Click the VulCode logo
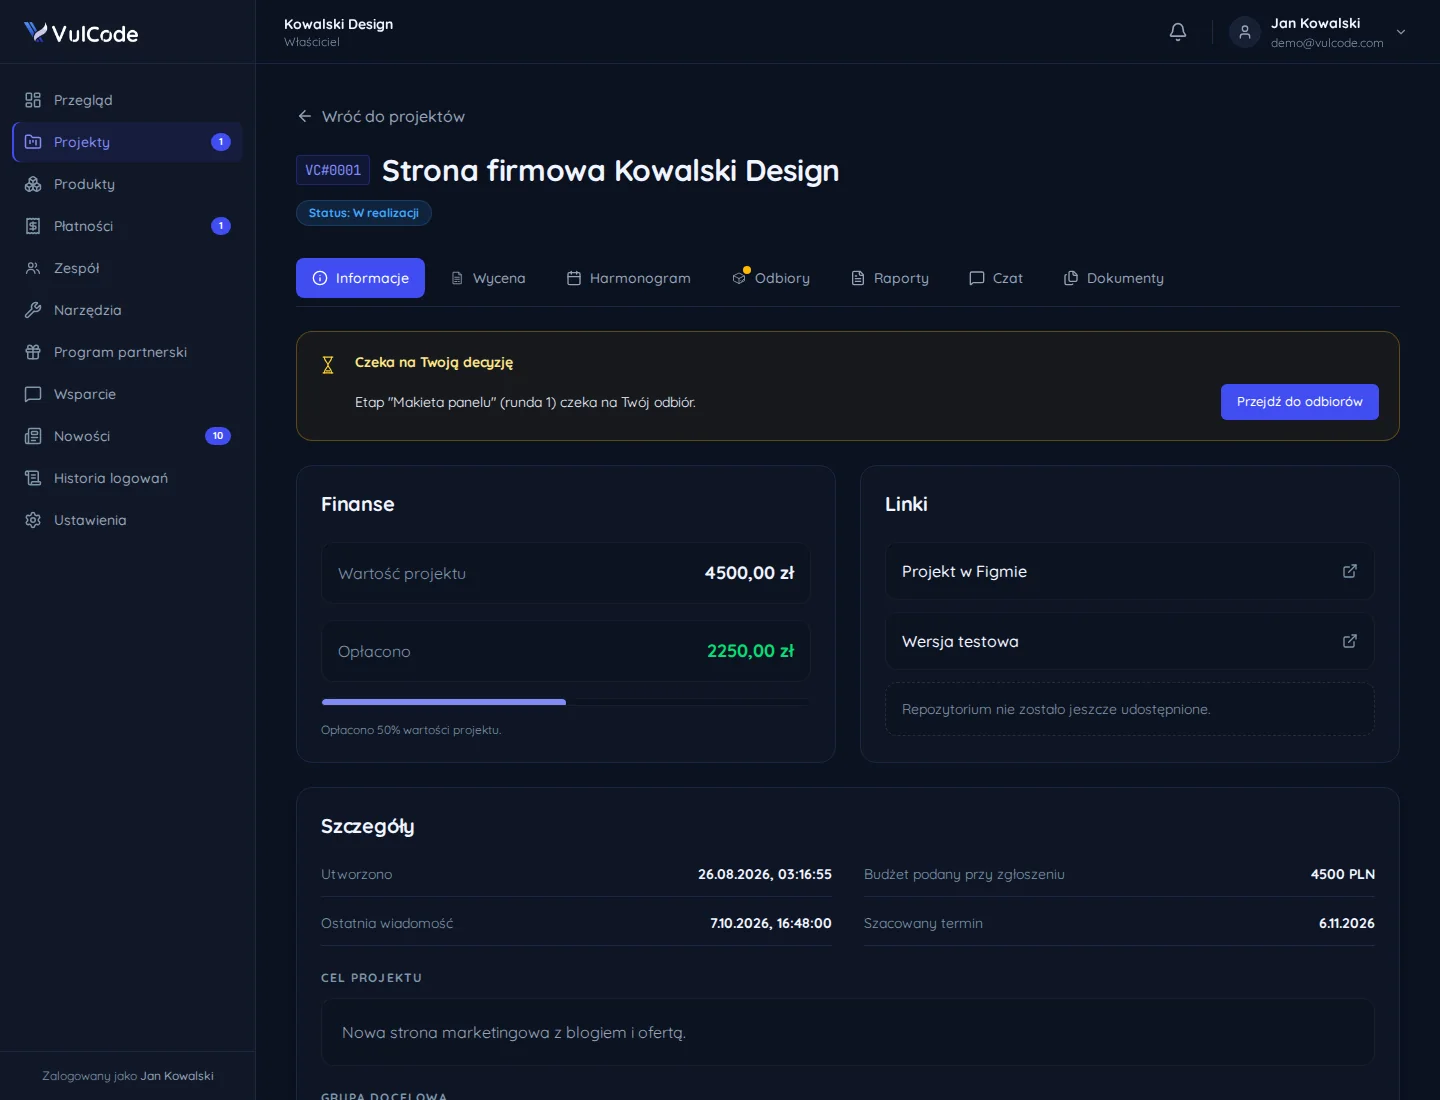Image resolution: width=1440 pixels, height=1100 pixels. point(81,33)
